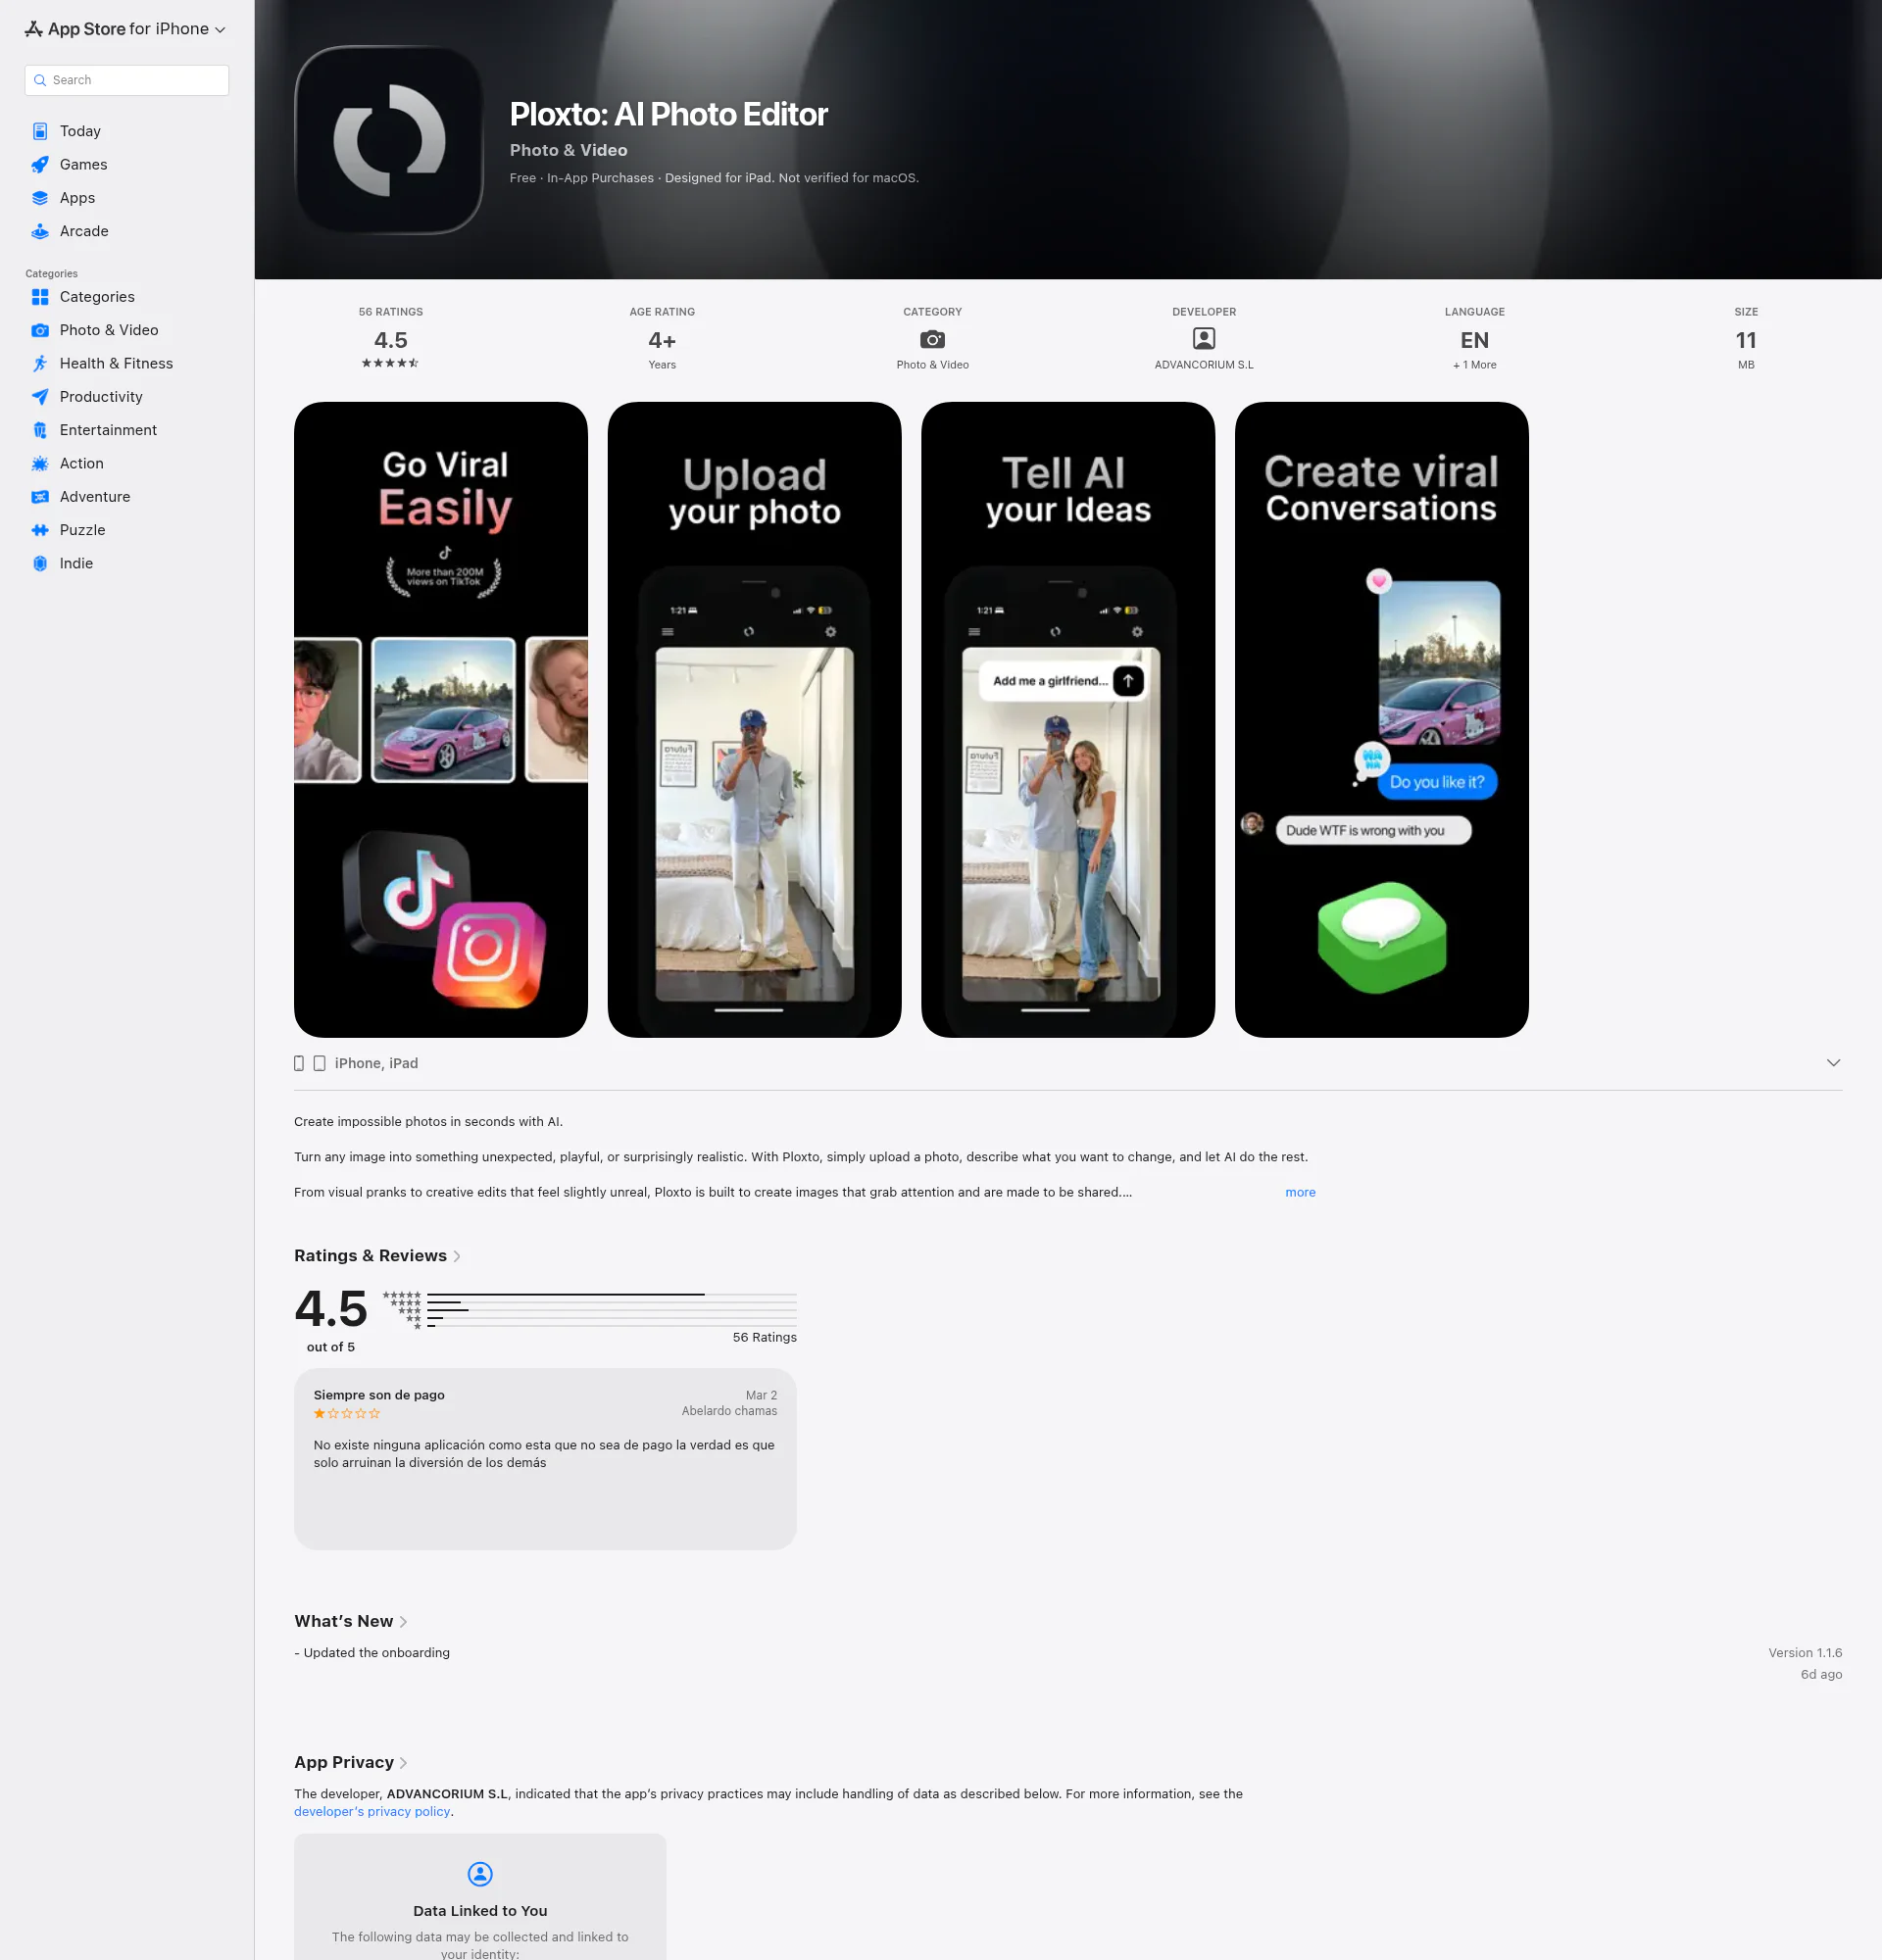Click the Photo & Video subtitle link
This screenshot has height=1960, width=1882.
[x=568, y=150]
